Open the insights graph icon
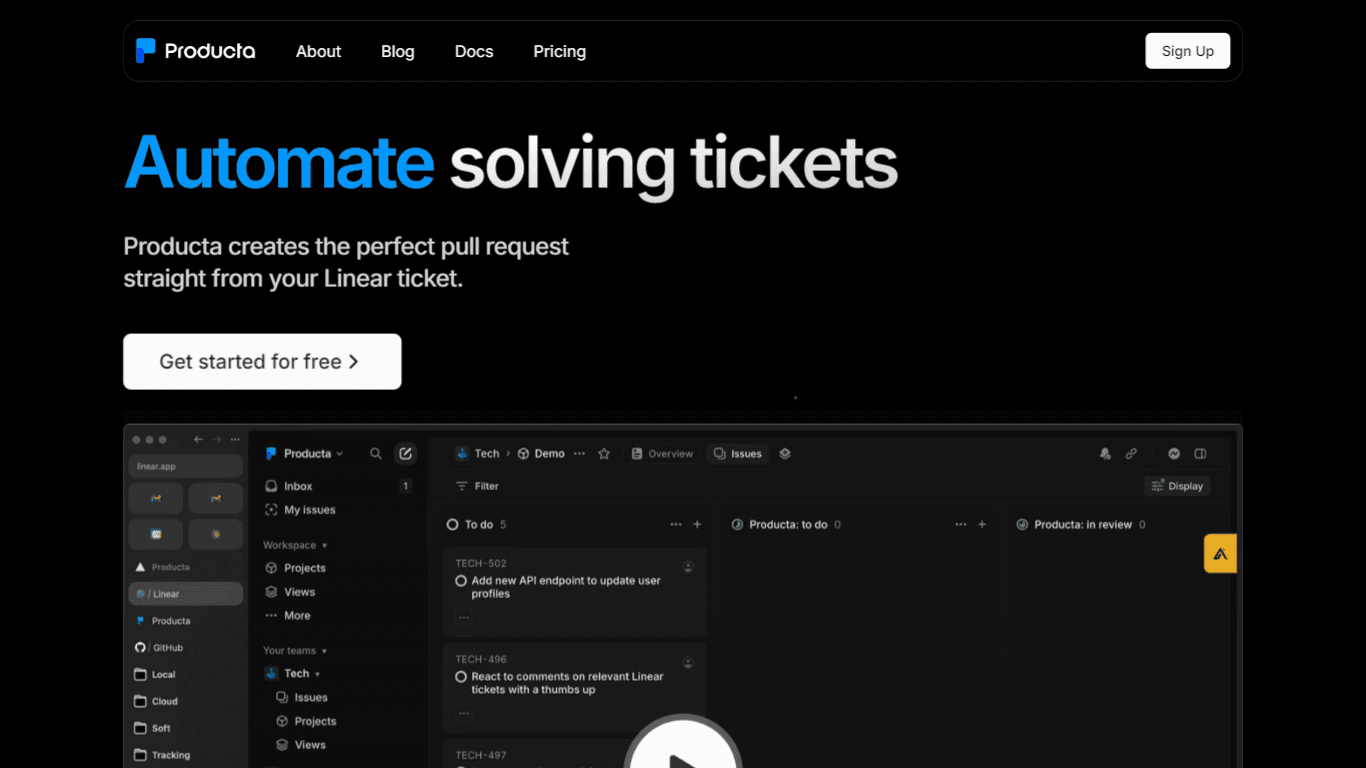Screen dimensions: 1366x768 1174,454
